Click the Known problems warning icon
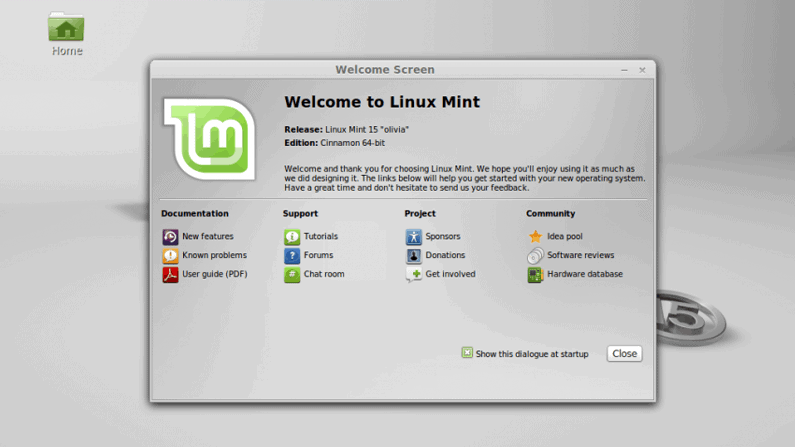 pos(170,255)
